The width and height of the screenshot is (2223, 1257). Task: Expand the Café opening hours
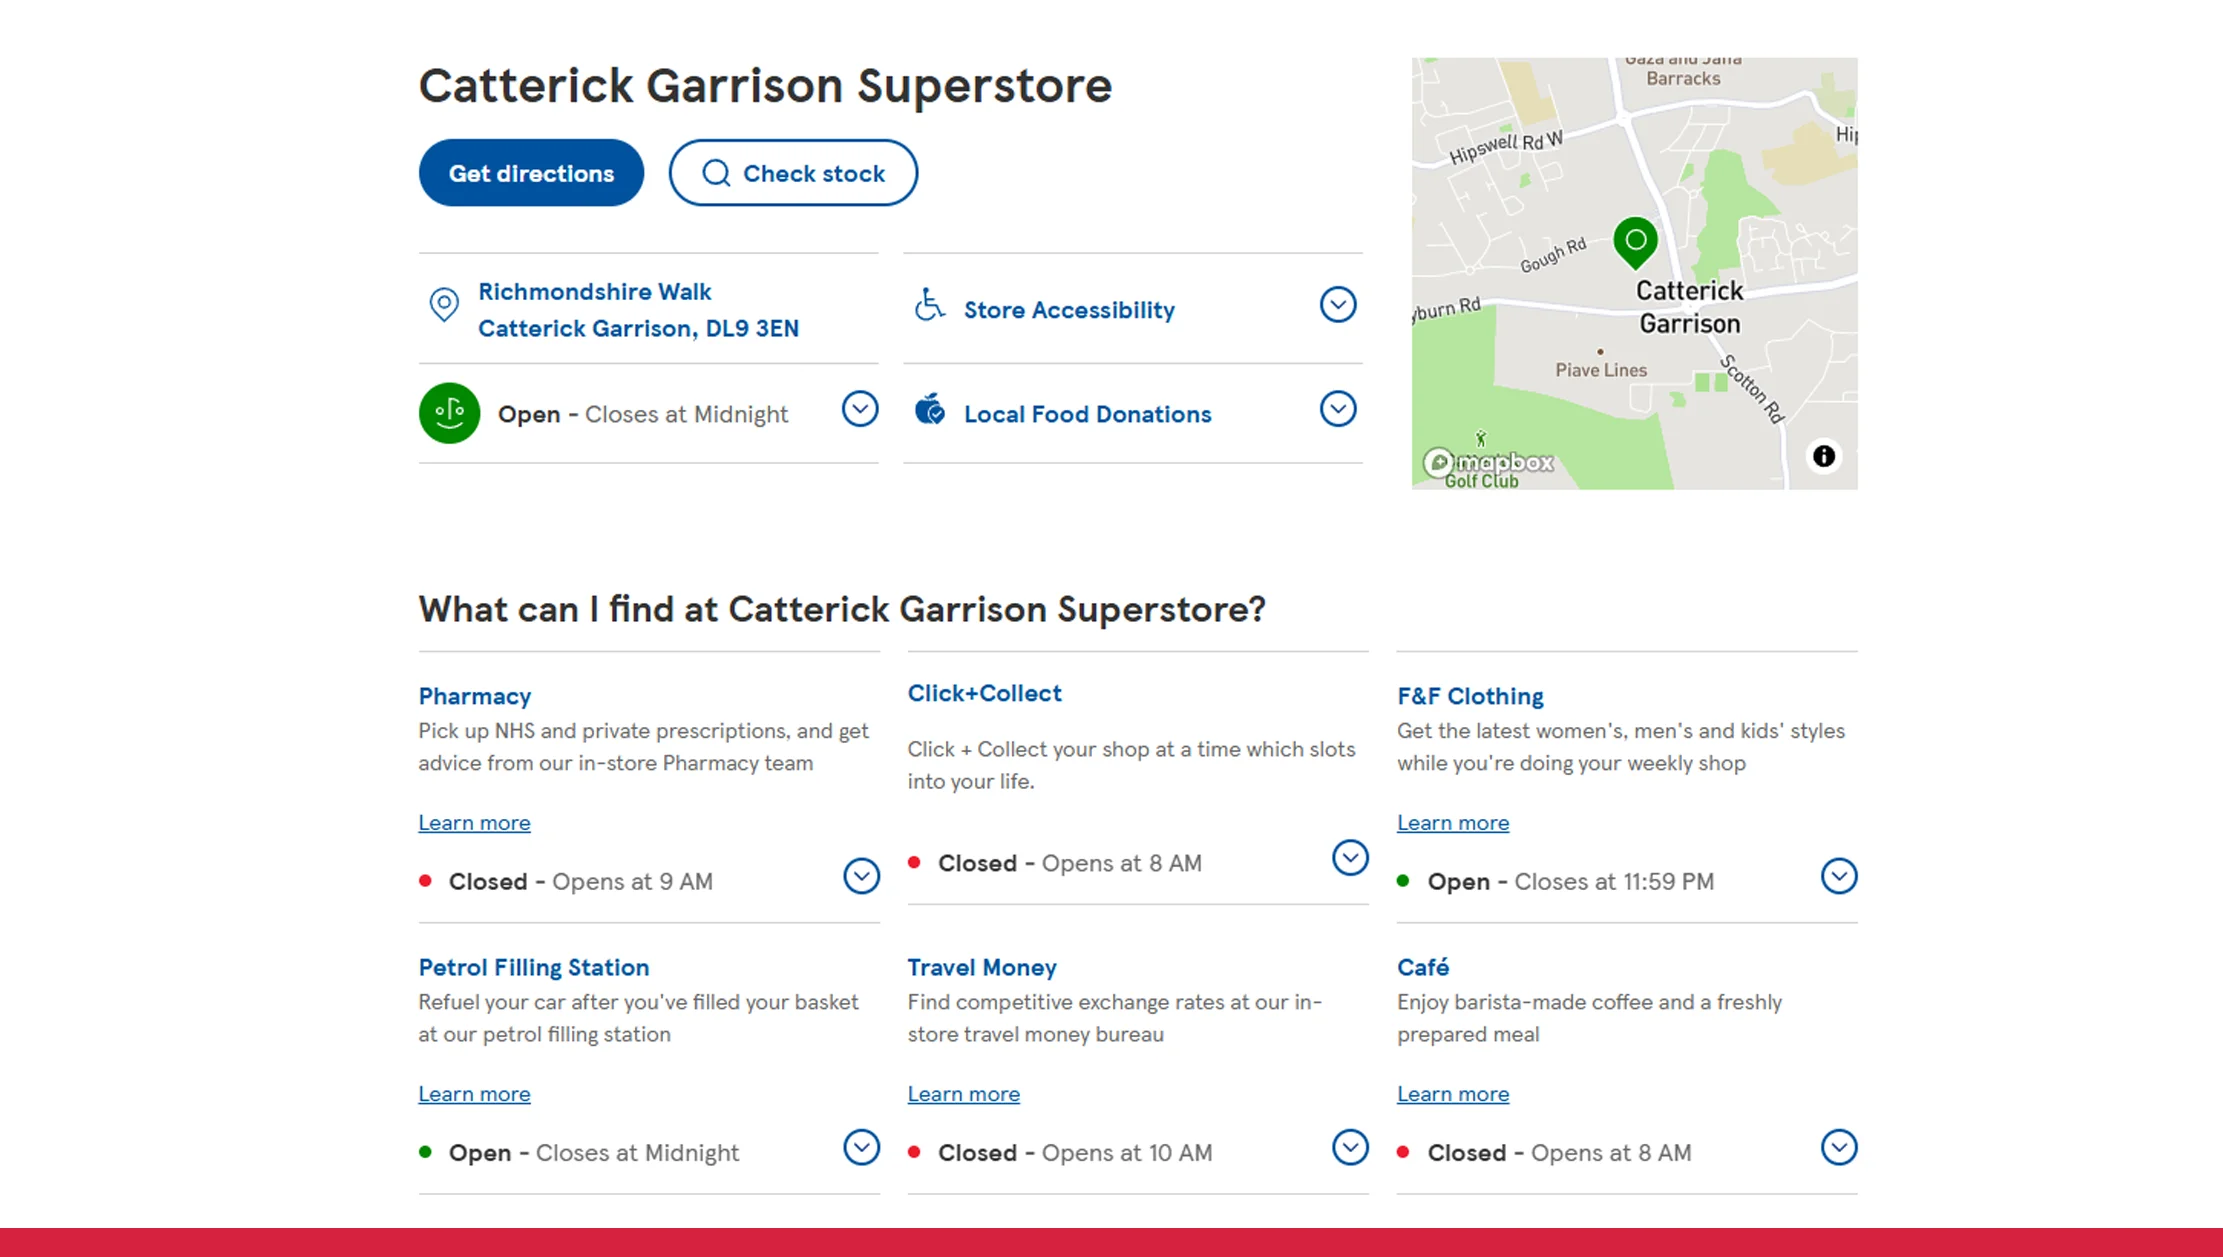(1839, 1147)
